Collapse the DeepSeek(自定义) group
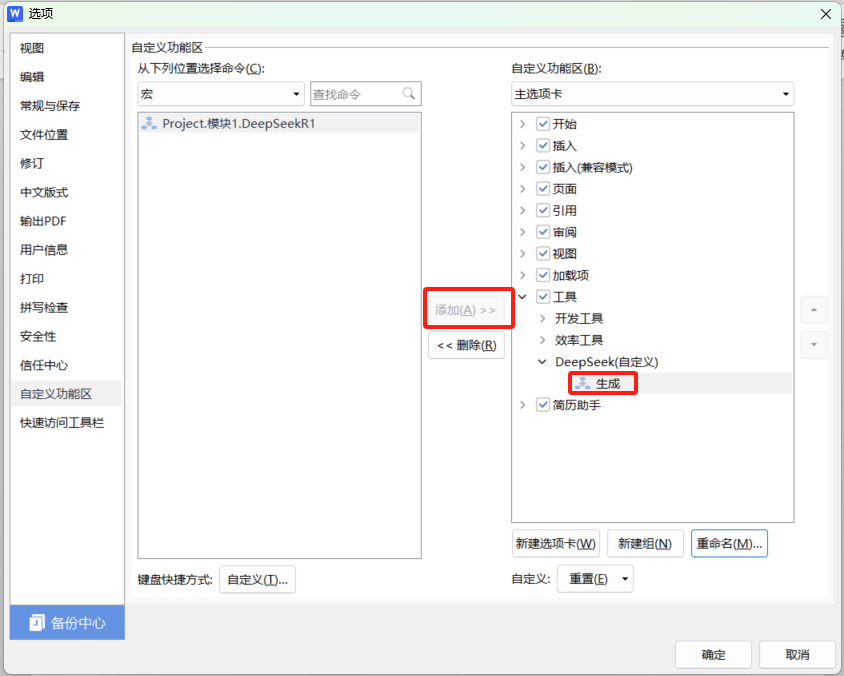 [542, 362]
